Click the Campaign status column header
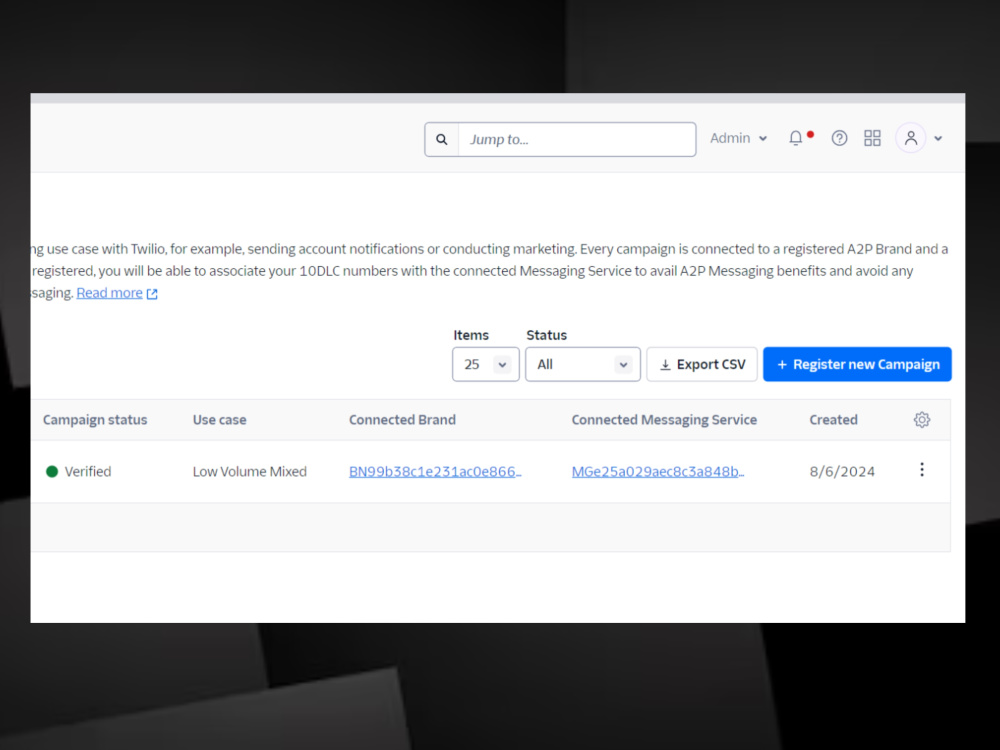Viewport: 1000px width, 750px height. tap(95, 420)
